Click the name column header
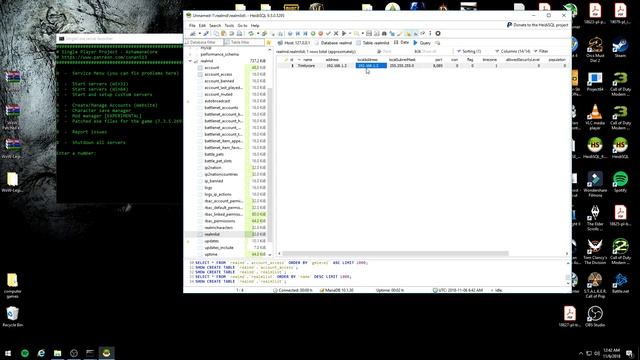This screenshot has height=360, width=640. tap(308, 60)
